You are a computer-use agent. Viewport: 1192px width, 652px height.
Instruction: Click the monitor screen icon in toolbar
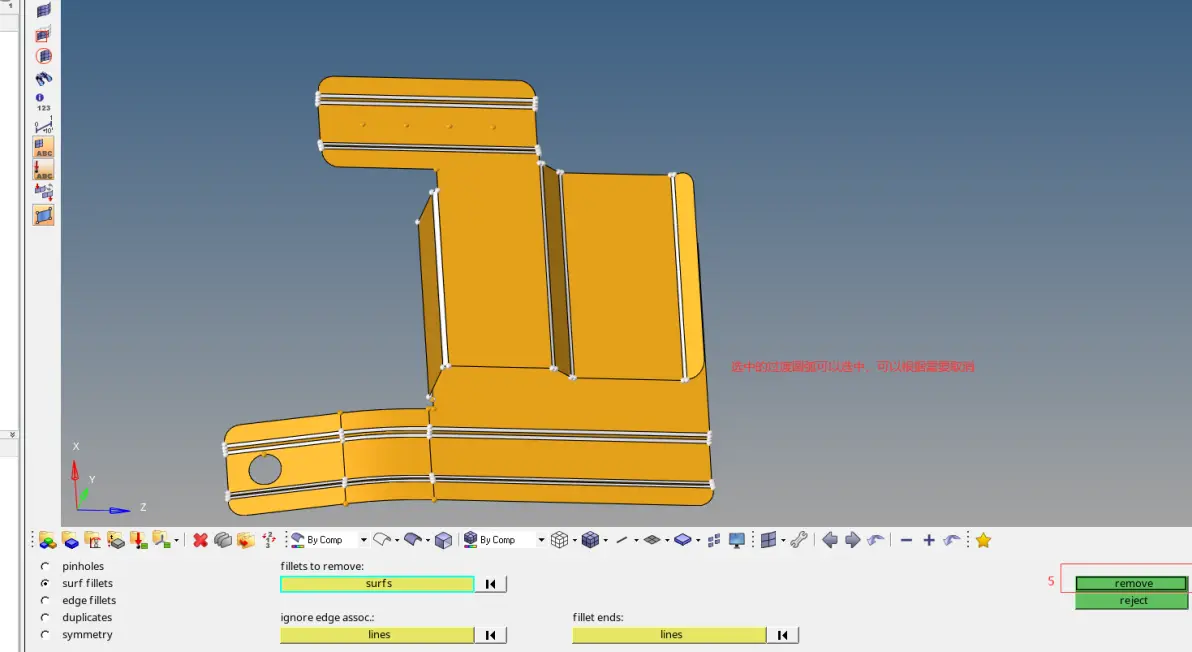tap(737, 540)
